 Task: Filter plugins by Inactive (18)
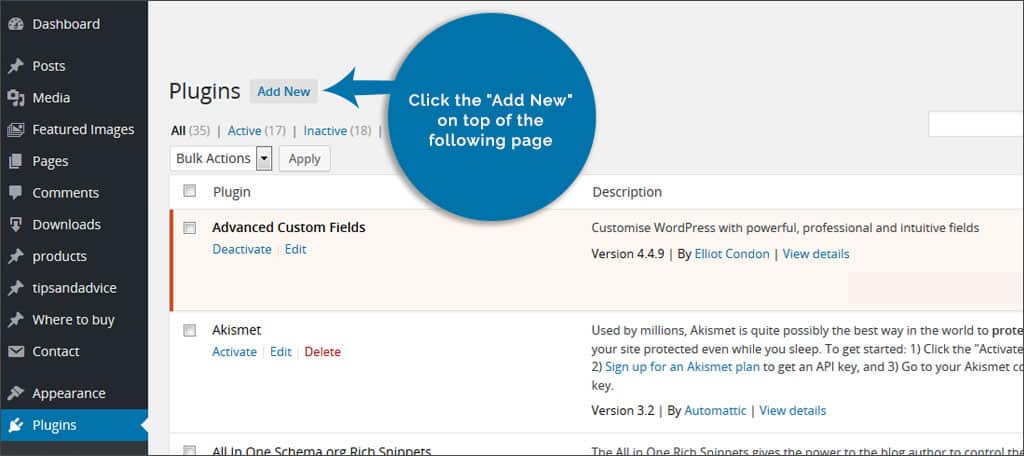337,131
